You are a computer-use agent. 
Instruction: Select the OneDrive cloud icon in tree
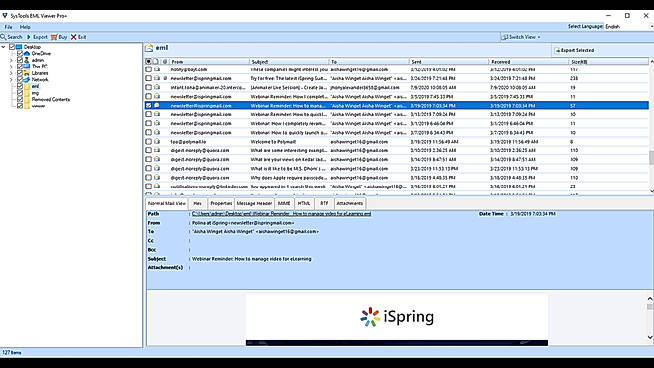point(27,53)
